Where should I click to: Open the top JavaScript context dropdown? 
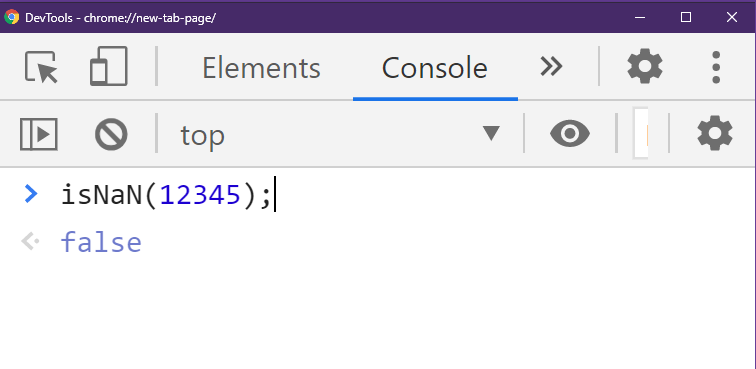[x=340, y=135]
